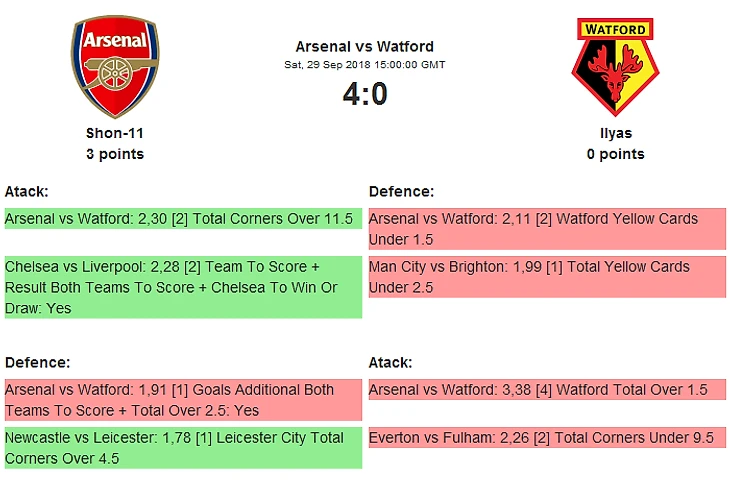Click the 4:0 match score
The height and width of the screenshot is (480, 730).
click(365, 94)
